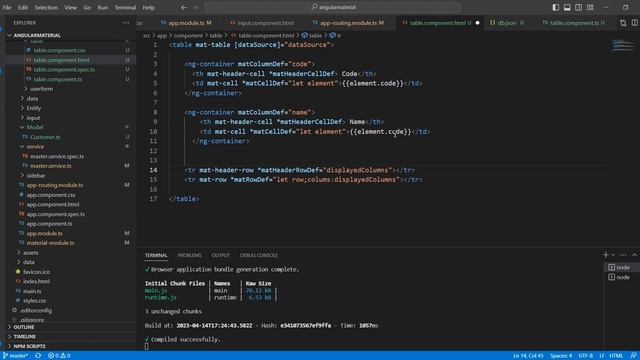Place cursor on line 14 code
This screenshot has height=360, width=640.
tap(300, 170)
